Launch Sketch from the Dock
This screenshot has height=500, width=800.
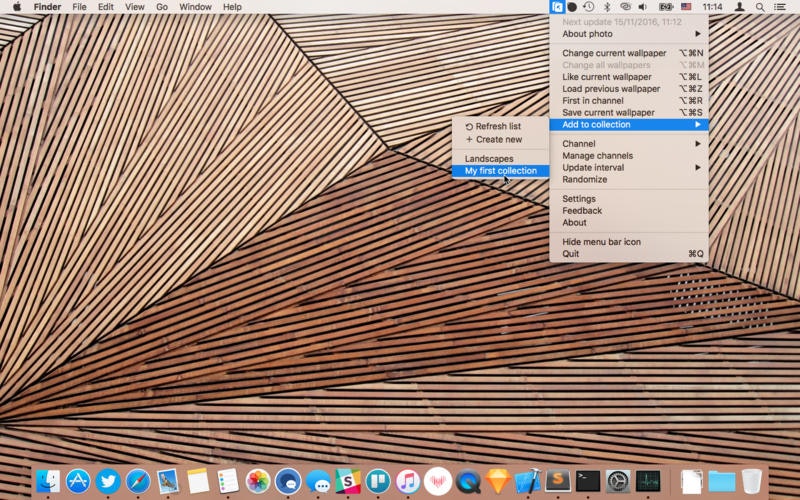click(498, 481)
